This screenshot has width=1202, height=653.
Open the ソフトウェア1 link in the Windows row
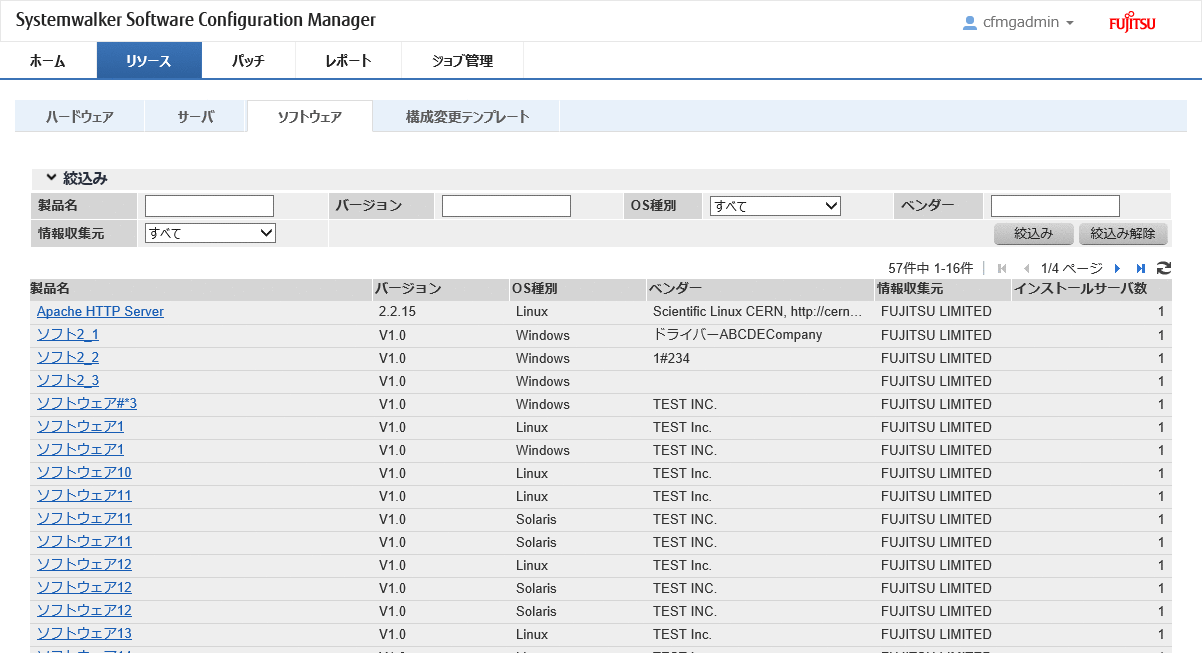tap(80, 449)
